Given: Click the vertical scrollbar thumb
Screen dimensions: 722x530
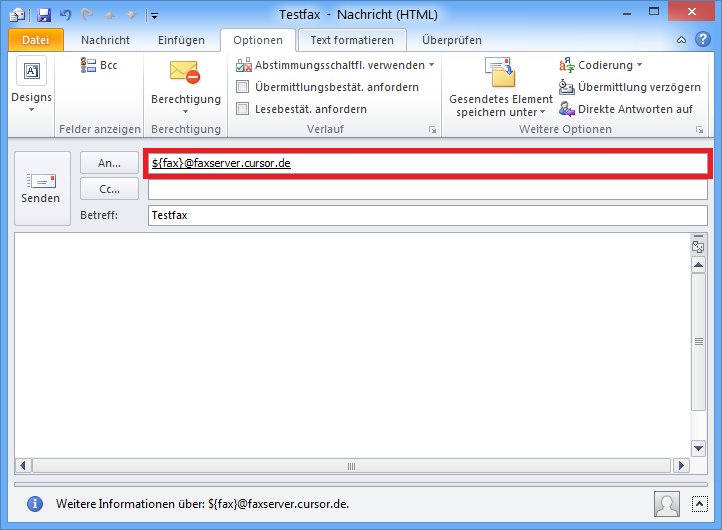Looking at the screenshot, I should point(699,341).
